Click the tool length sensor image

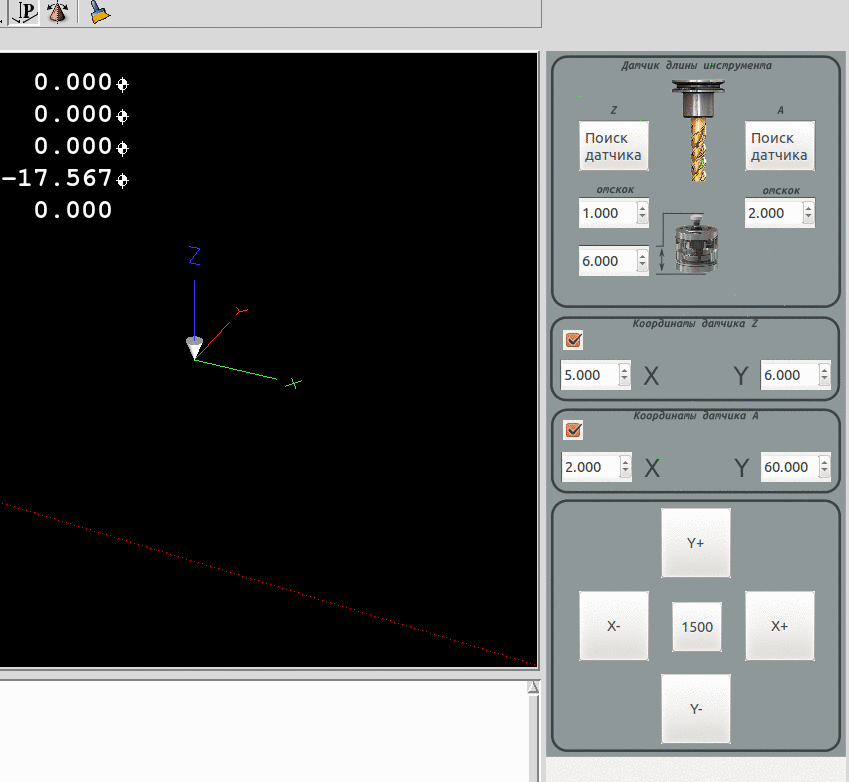tap(696, 243)
